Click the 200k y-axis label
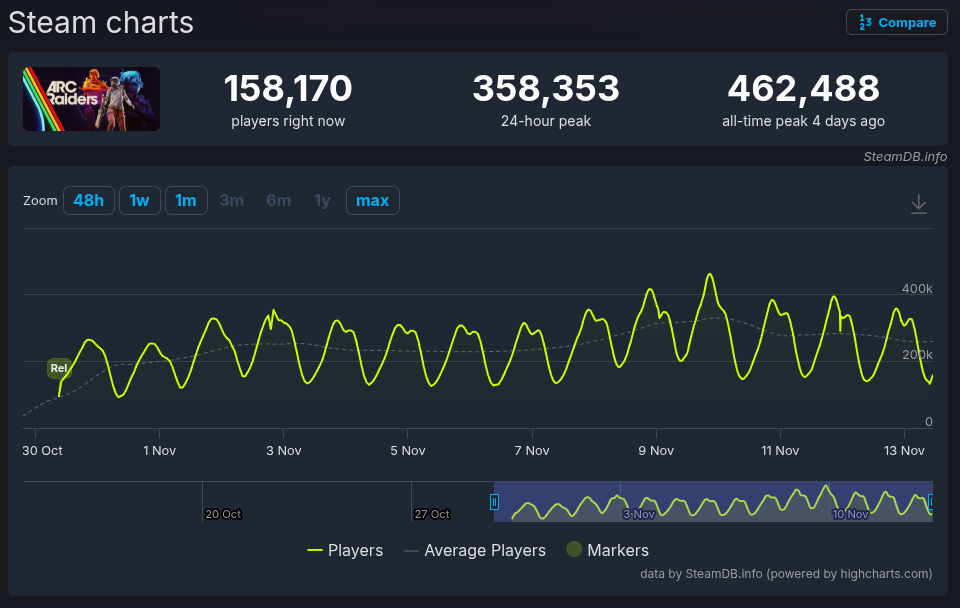The image size is (960, 608). pyautogui.click(x=917, y=355)
